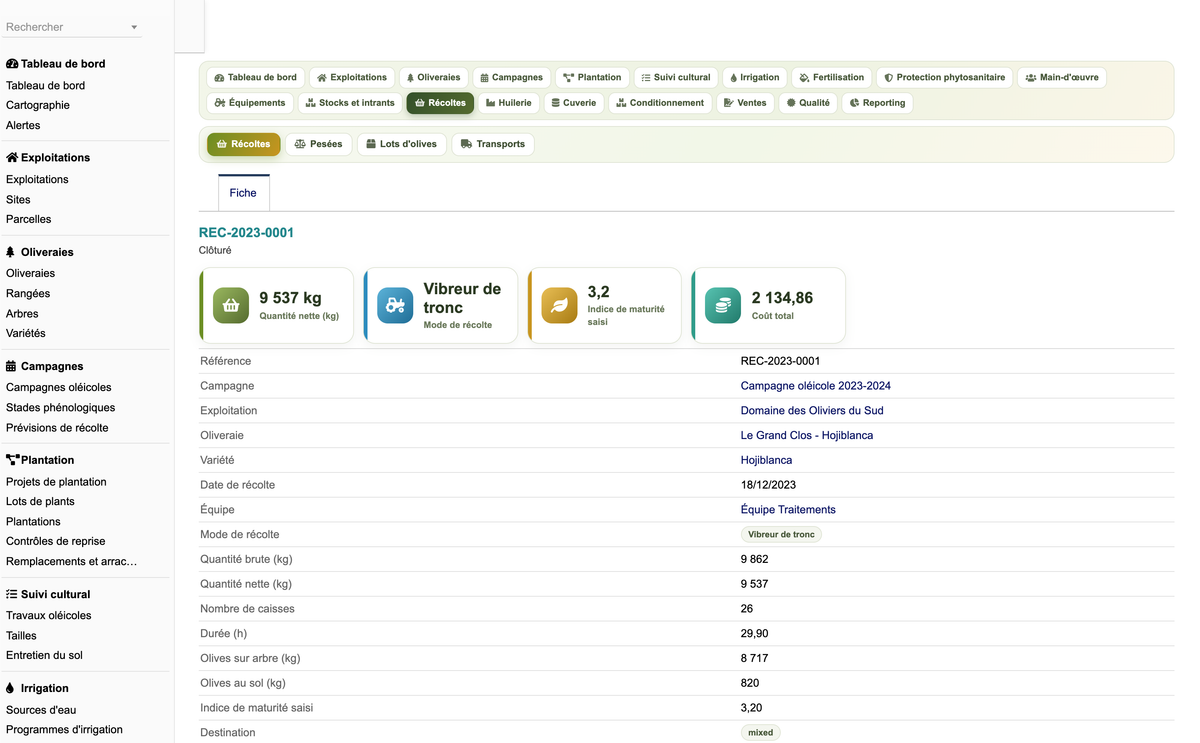Image resolution: width=1200 pixels, height=743 pixels.
Task: Open Hojiblanca variety link
Action: tap(766, 460)
